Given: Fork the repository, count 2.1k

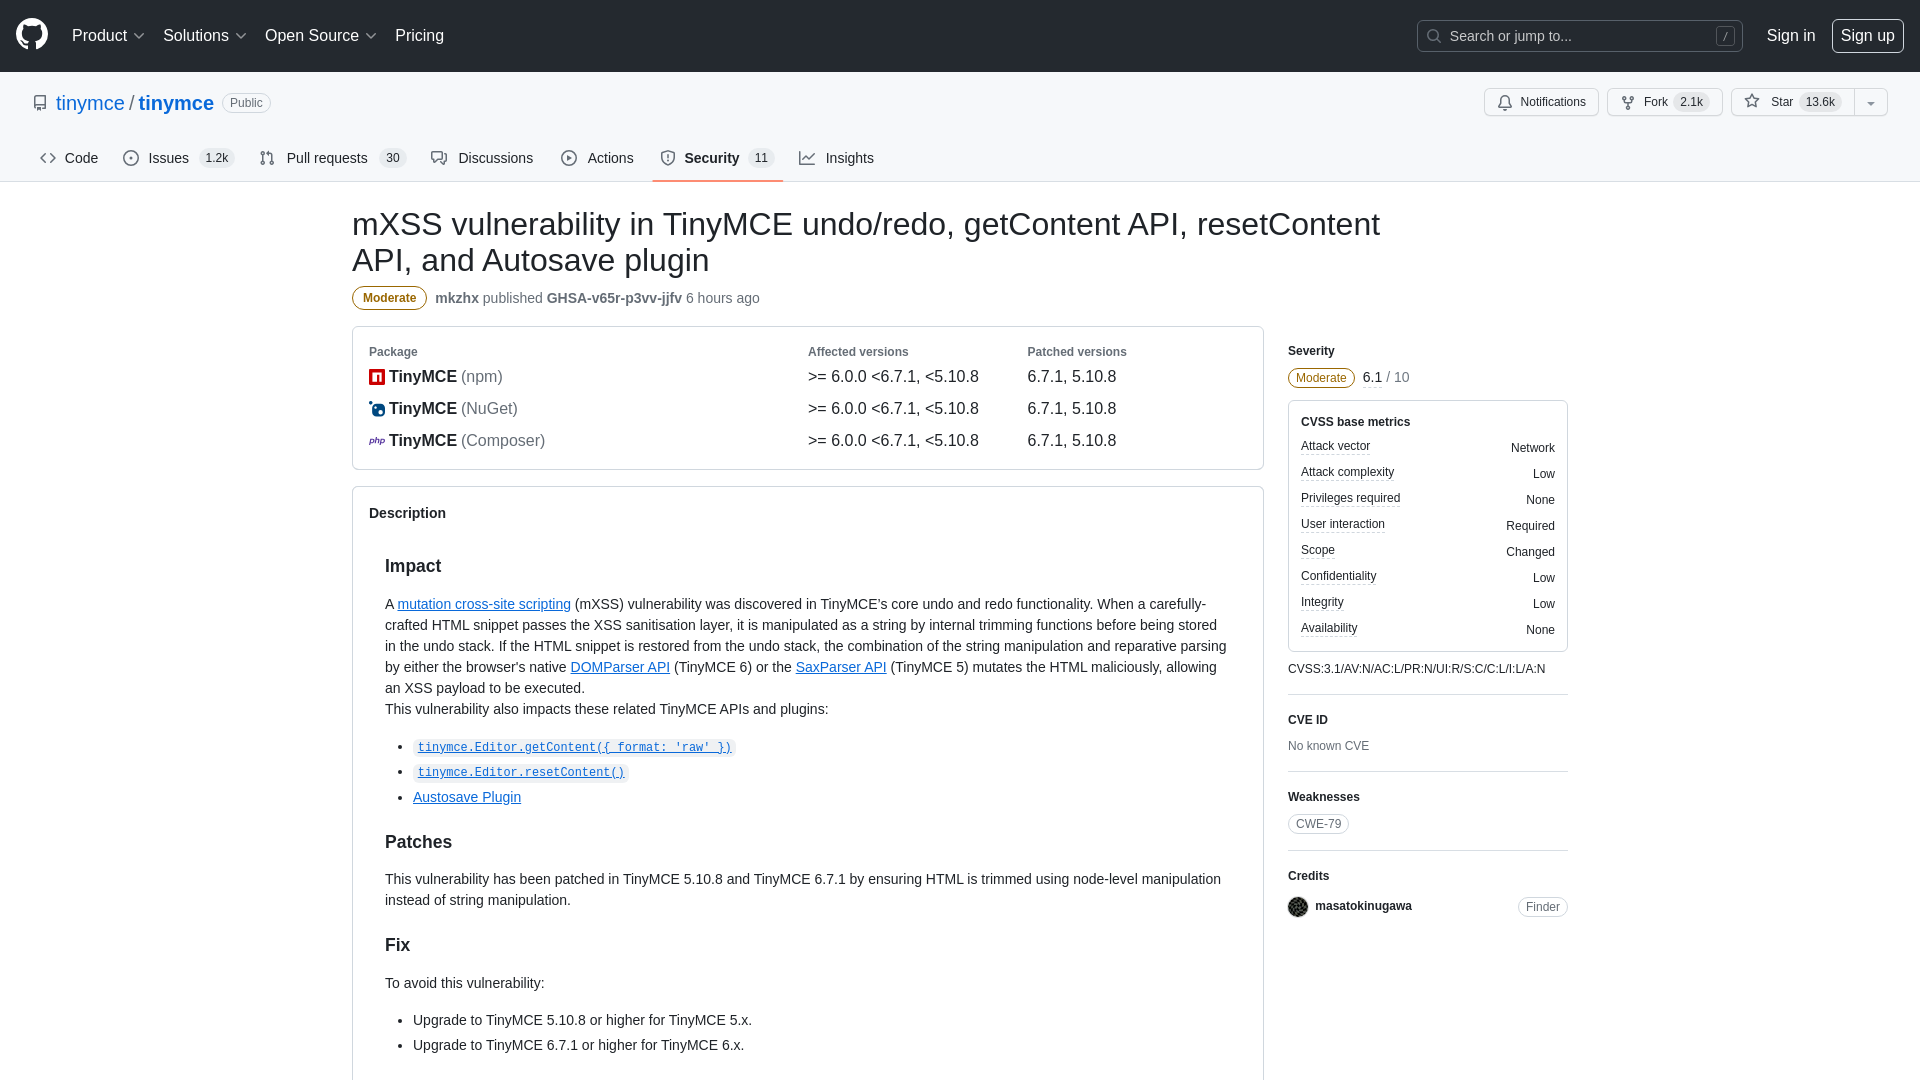Looking at the screenshot, I should 1664,103.
